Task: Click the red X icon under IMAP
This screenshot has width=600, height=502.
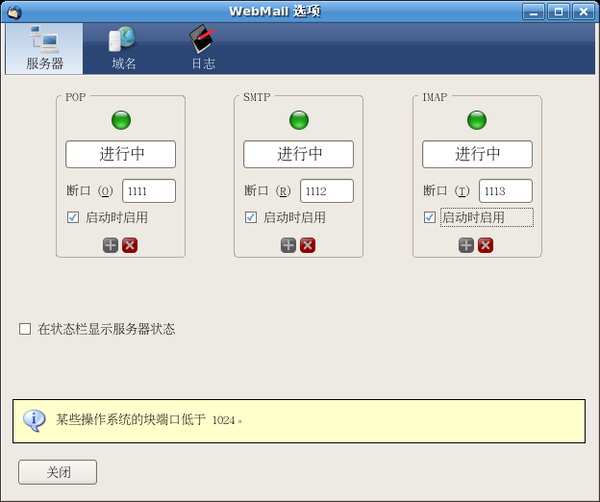Action: tap(486, 245)
